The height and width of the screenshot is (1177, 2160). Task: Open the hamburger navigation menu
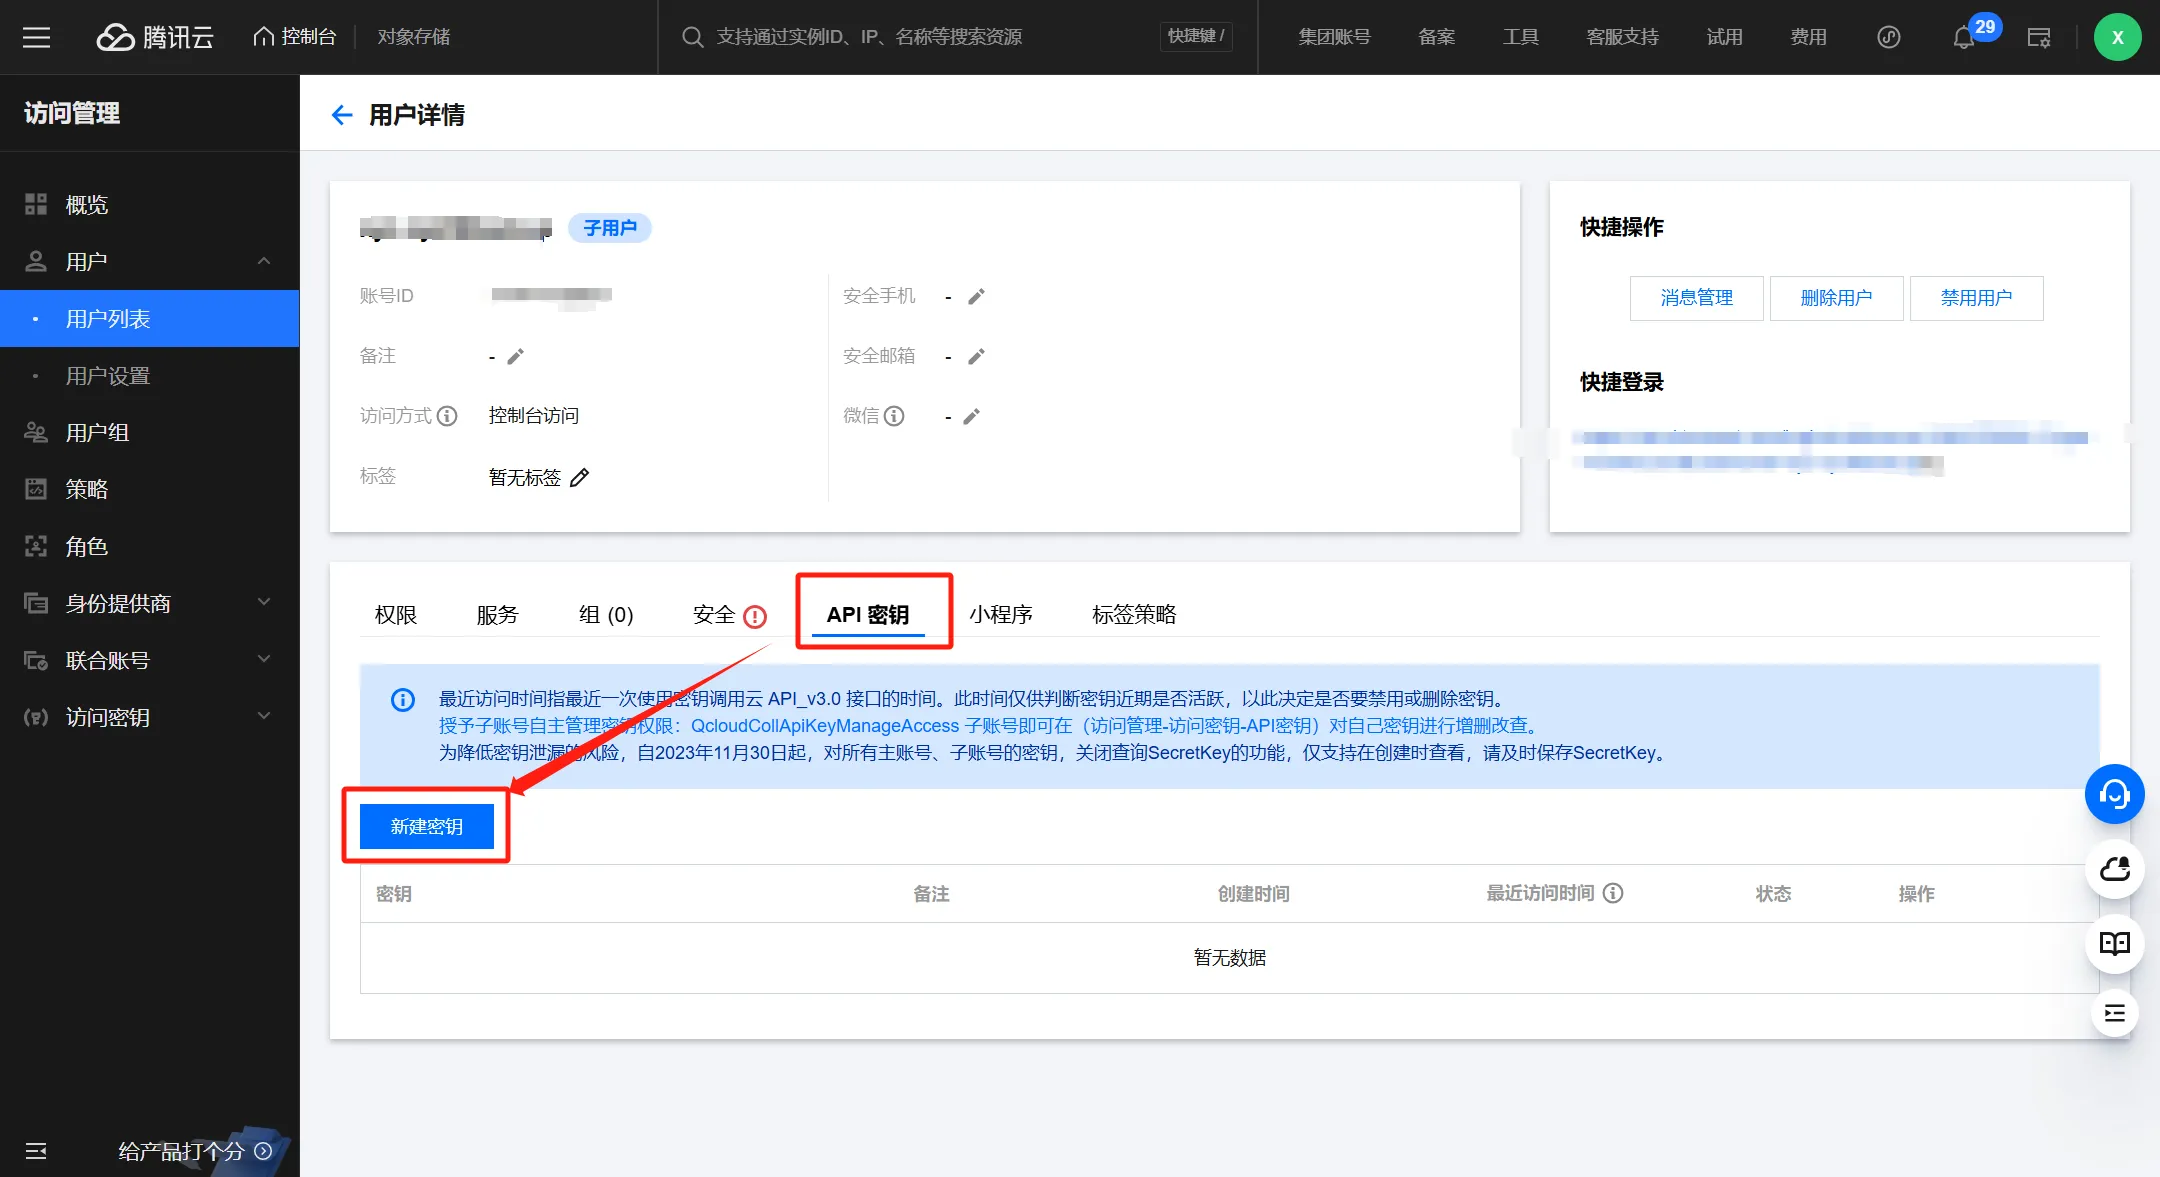tap(36, 37)
